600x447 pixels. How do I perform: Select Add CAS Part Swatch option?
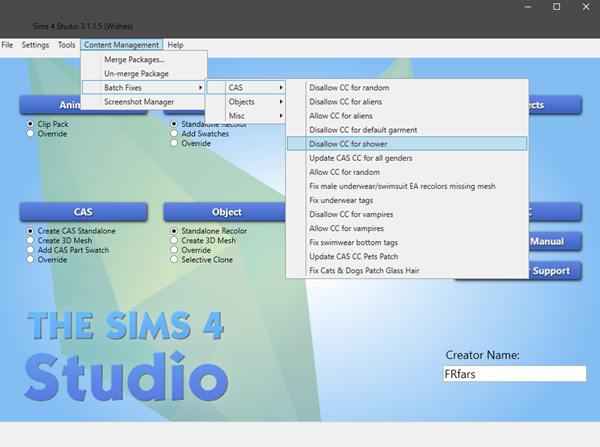tap(30, 250)
